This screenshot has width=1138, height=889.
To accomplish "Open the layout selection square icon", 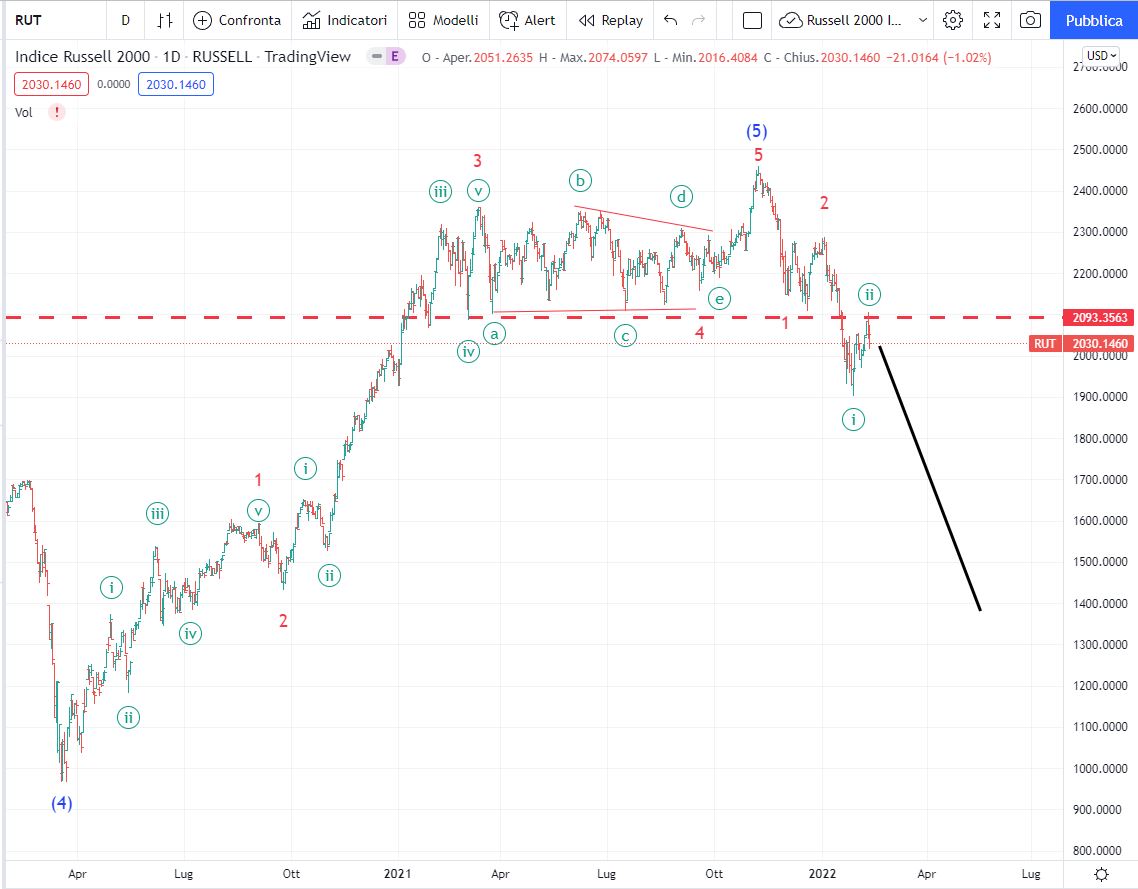I will (753, 20).
